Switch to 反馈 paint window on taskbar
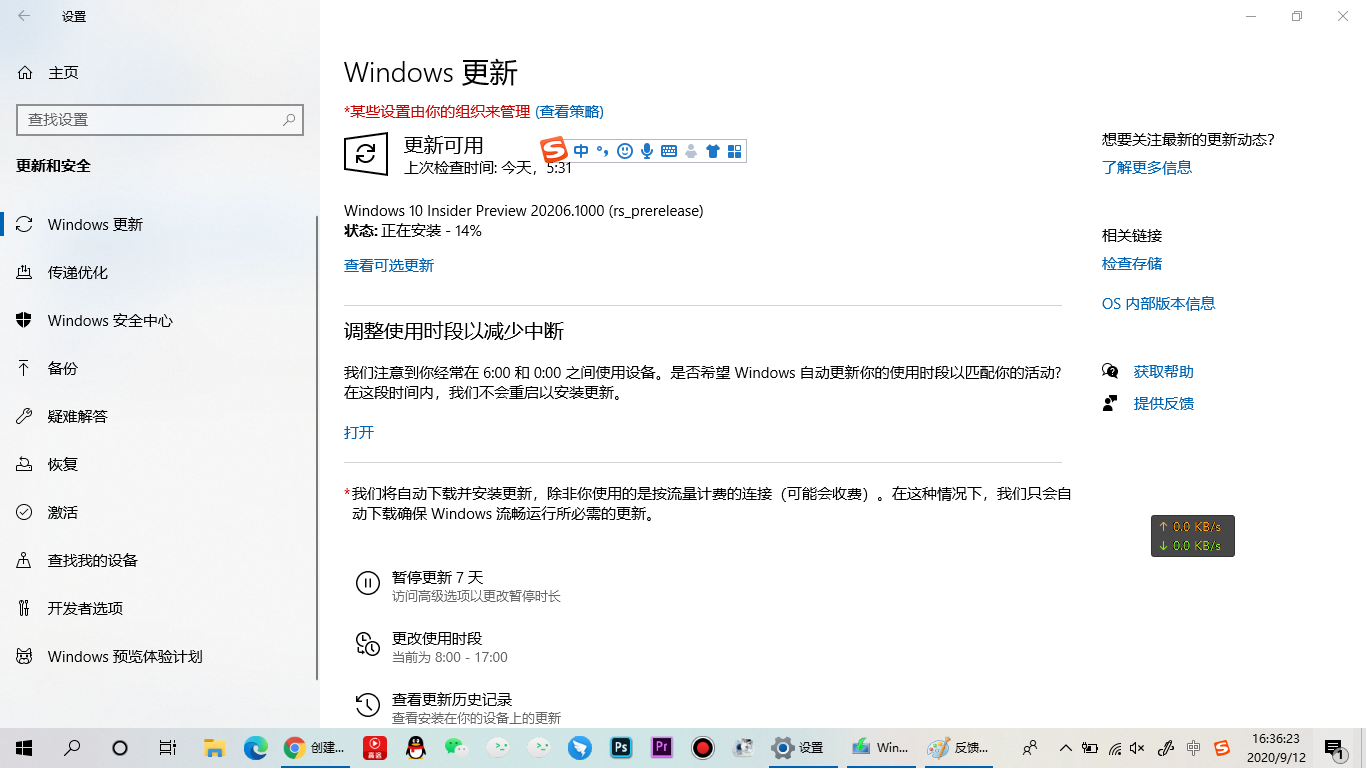The width and height of the screenshot is (1366, 768). pos(959,747)
